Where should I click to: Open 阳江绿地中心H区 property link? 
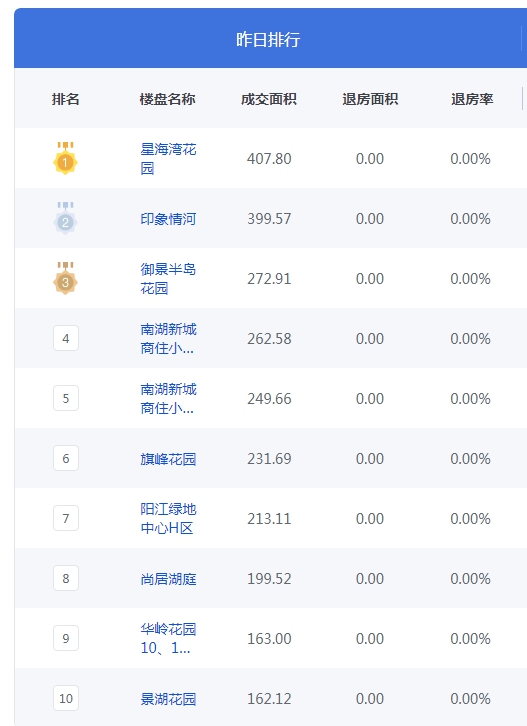point(168,518)
